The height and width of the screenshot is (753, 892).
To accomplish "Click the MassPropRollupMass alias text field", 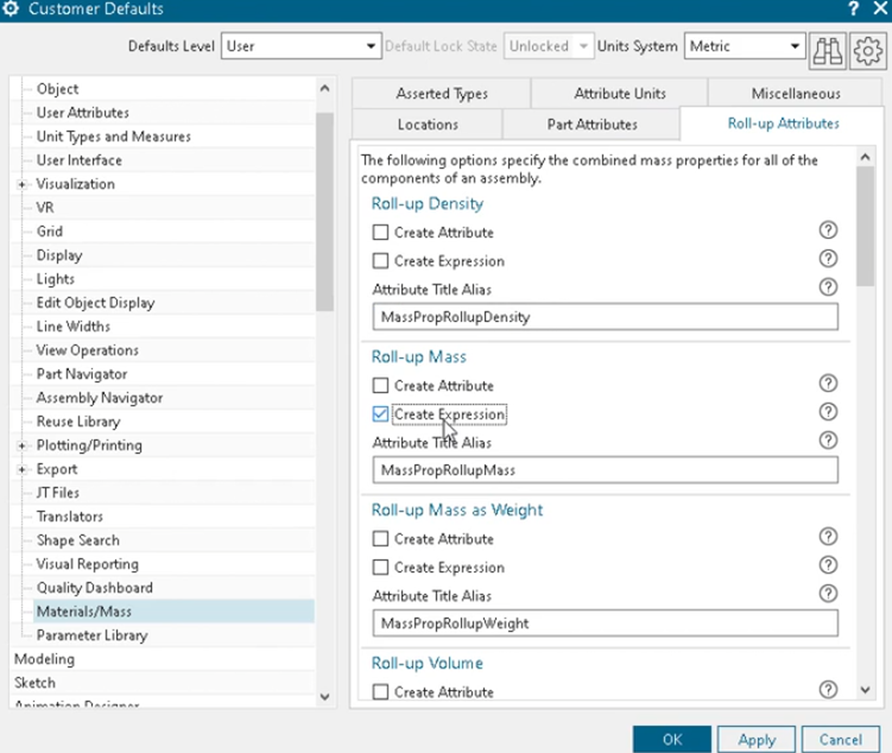I will 605,470.
